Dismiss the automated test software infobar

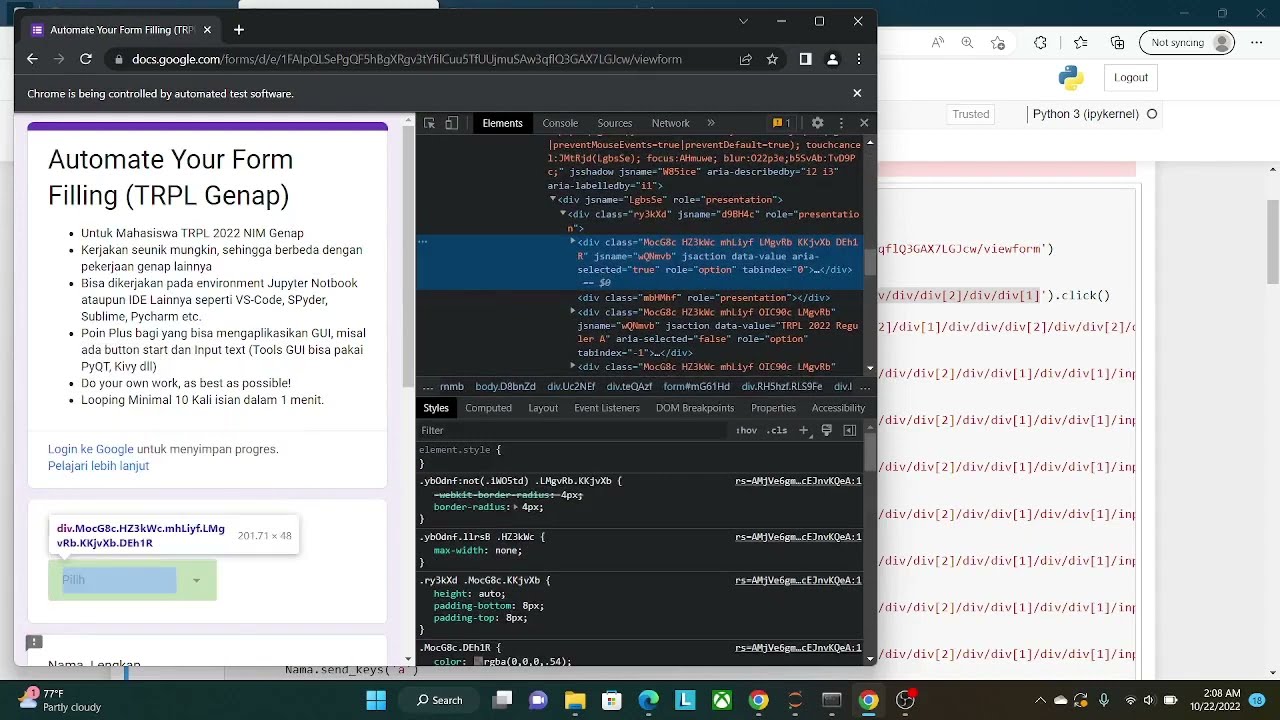[857, 93]
